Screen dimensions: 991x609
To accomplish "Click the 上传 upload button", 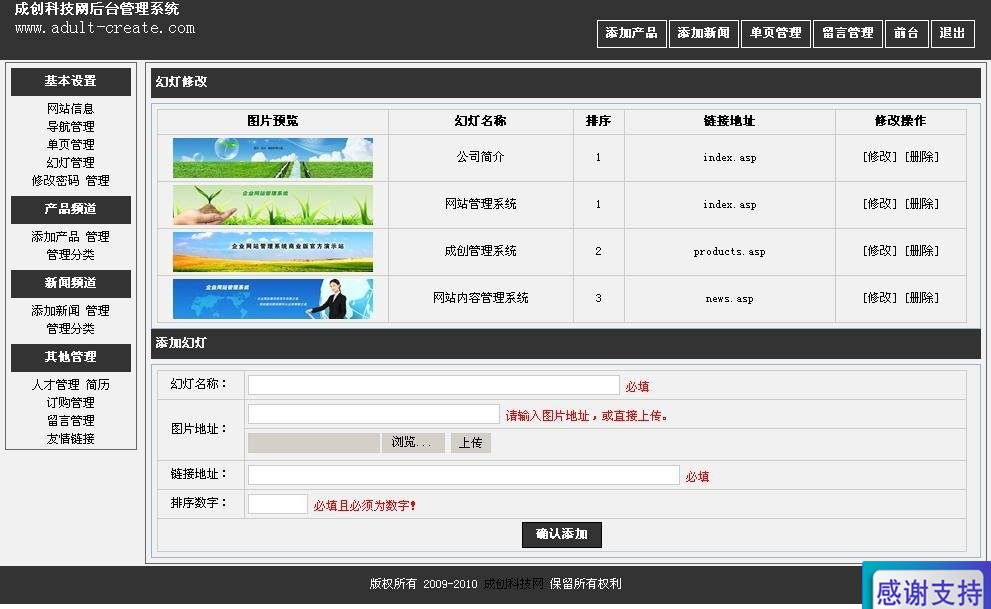I will click(x=471, y=443).
